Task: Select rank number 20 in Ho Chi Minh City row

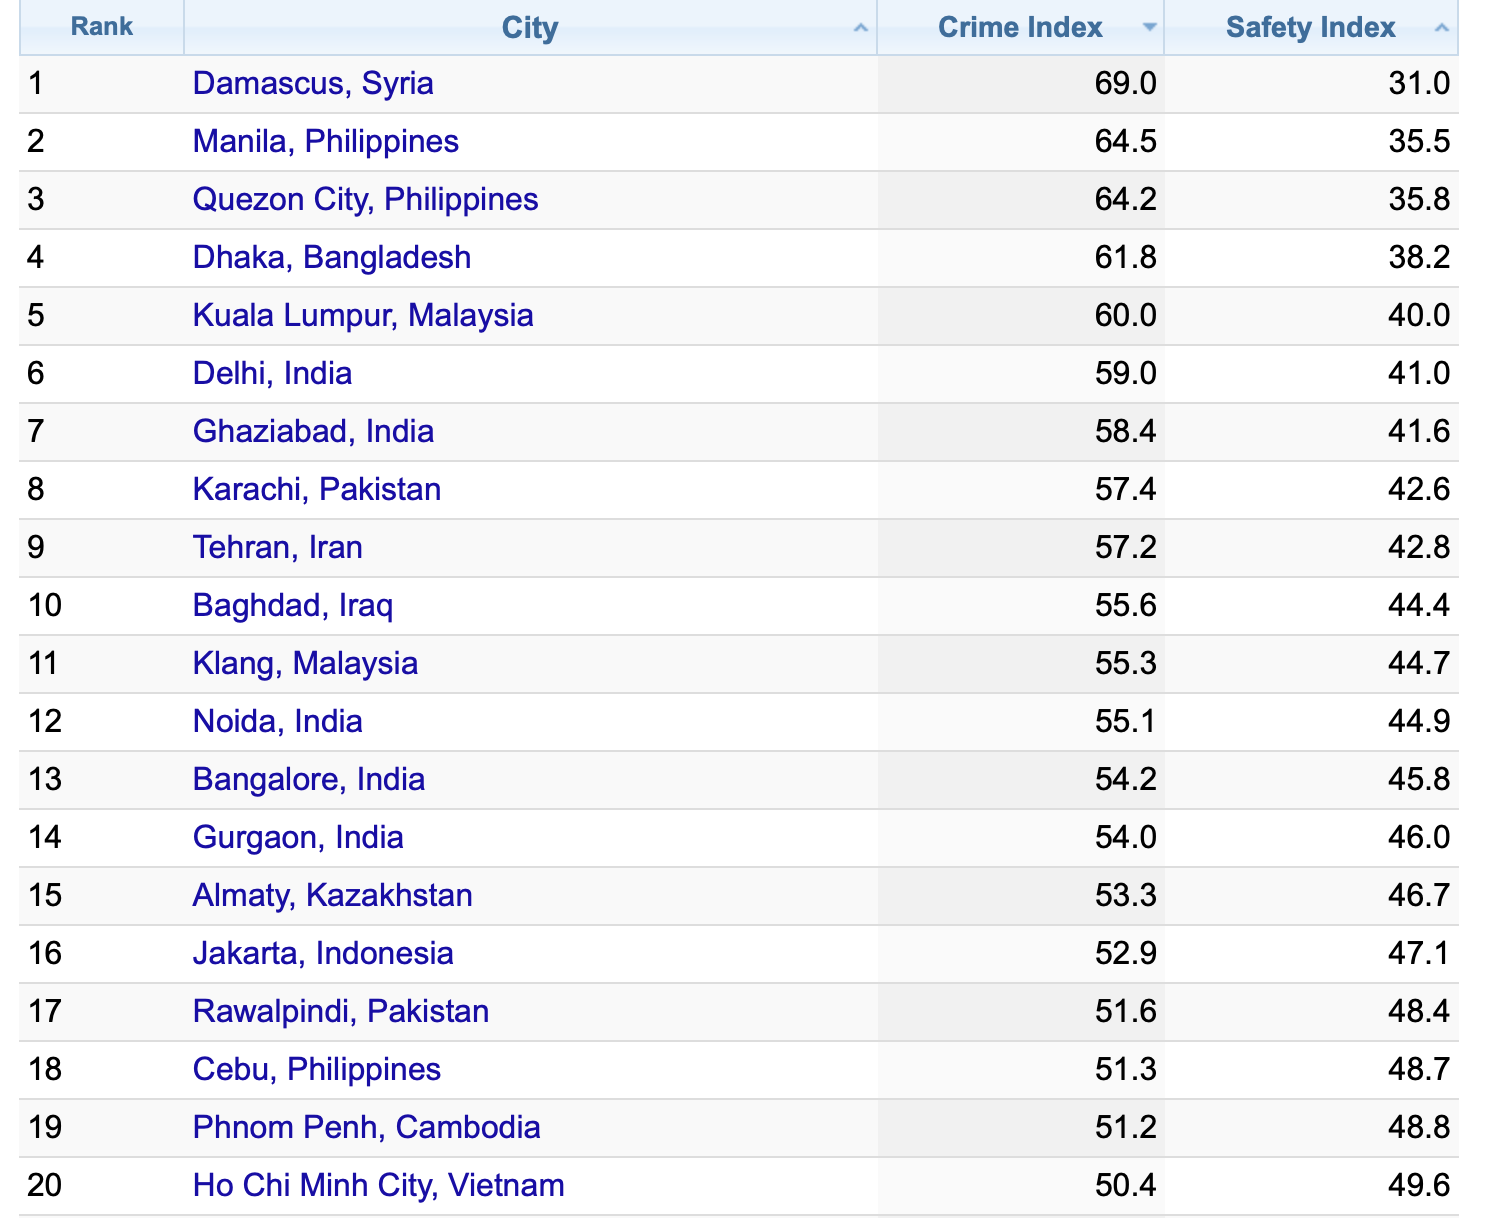Action: (x=45, y=1185)
